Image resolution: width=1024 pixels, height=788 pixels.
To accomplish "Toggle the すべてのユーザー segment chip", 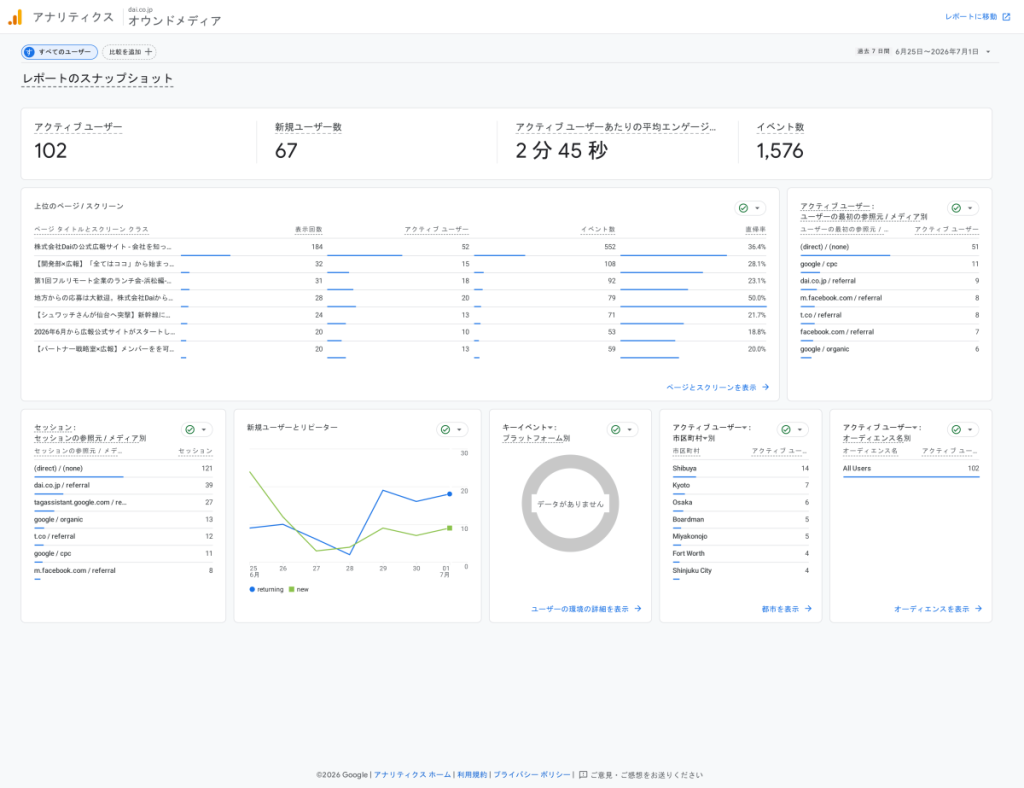I will coord(59,52).
